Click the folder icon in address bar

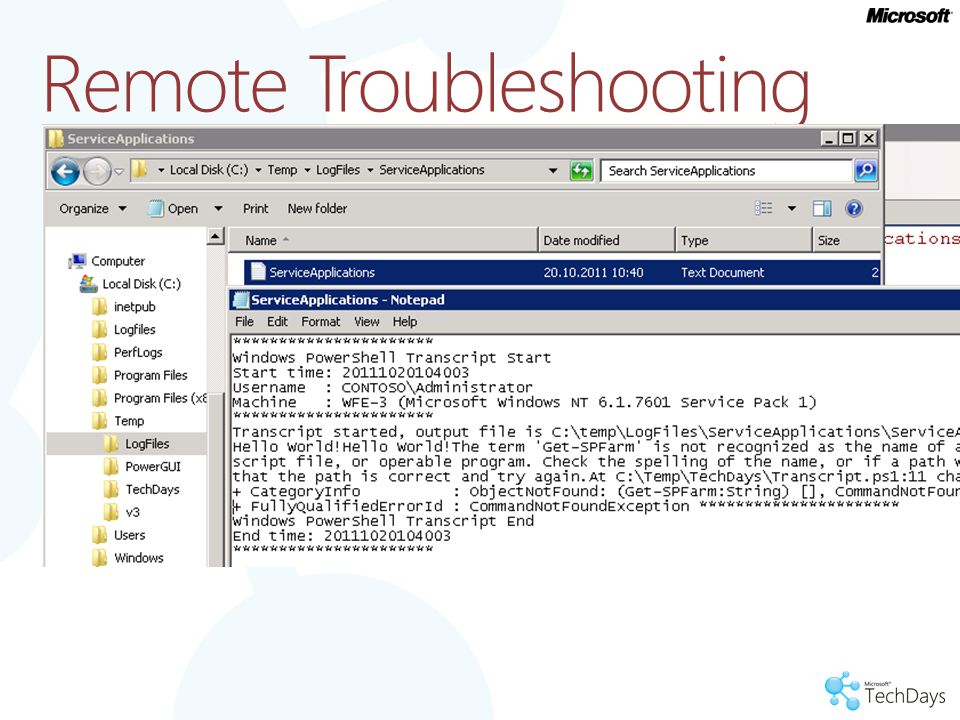tap(140, 169)
